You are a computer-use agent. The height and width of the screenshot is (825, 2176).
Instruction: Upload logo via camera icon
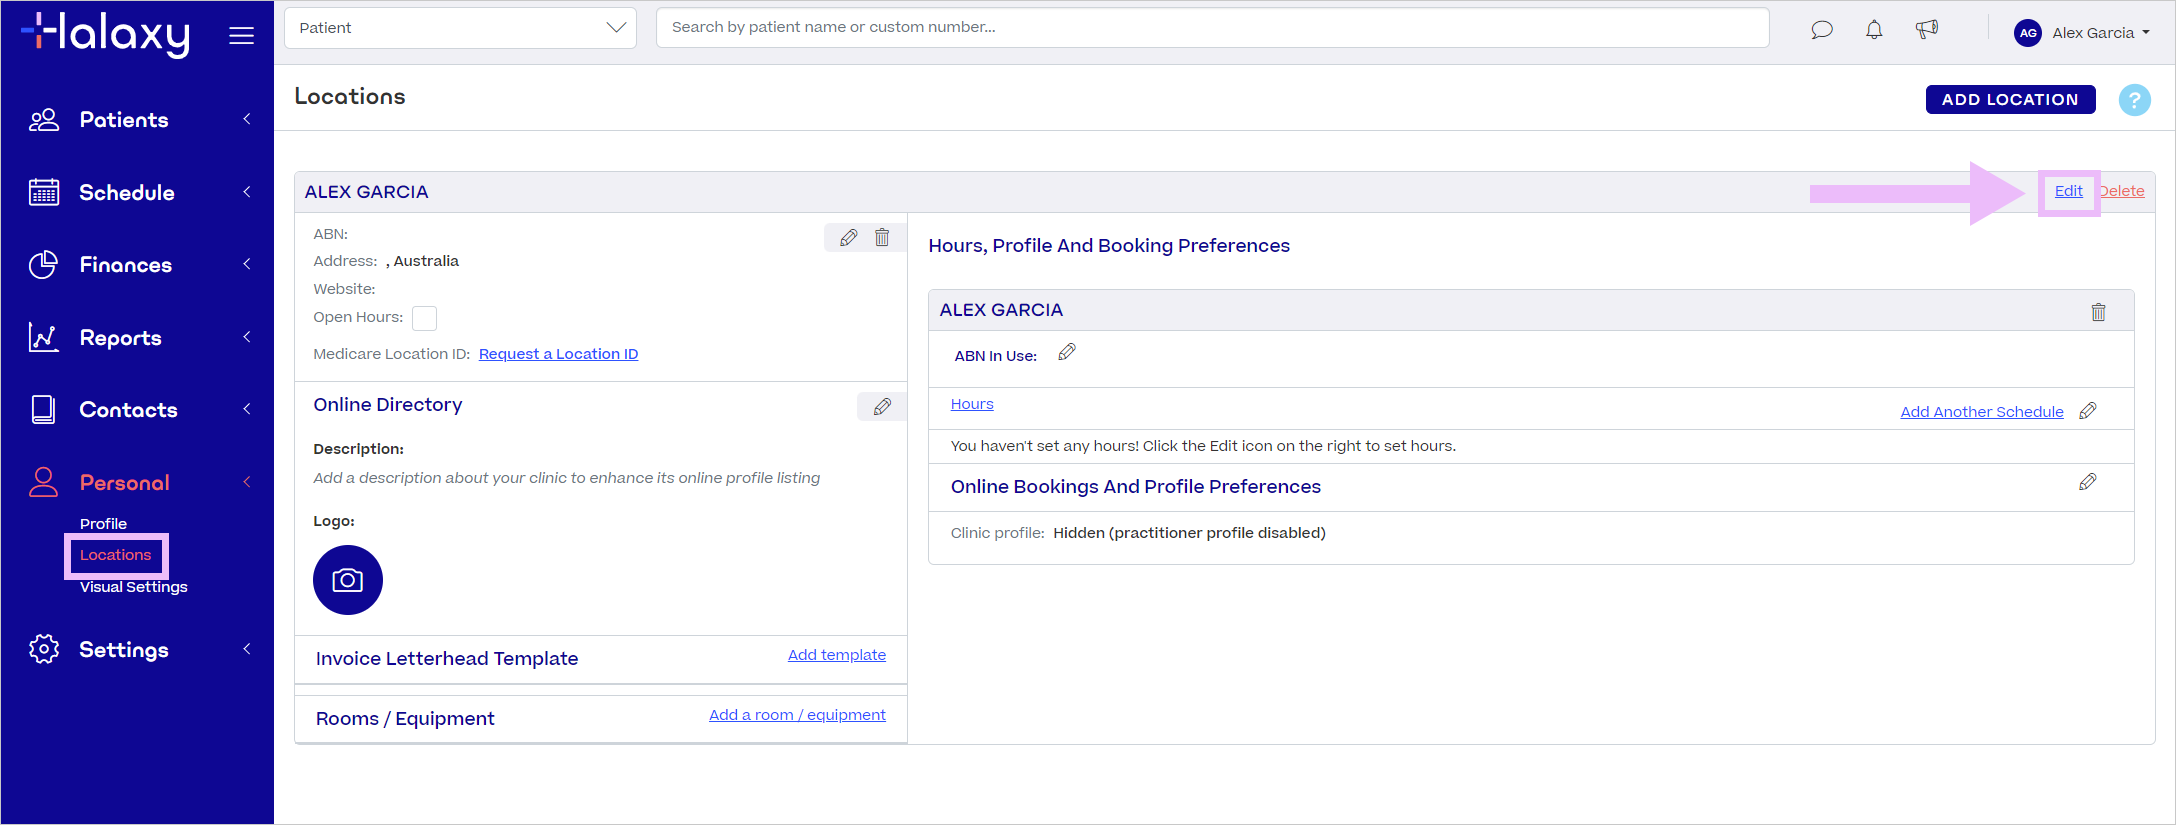(348, 580)
